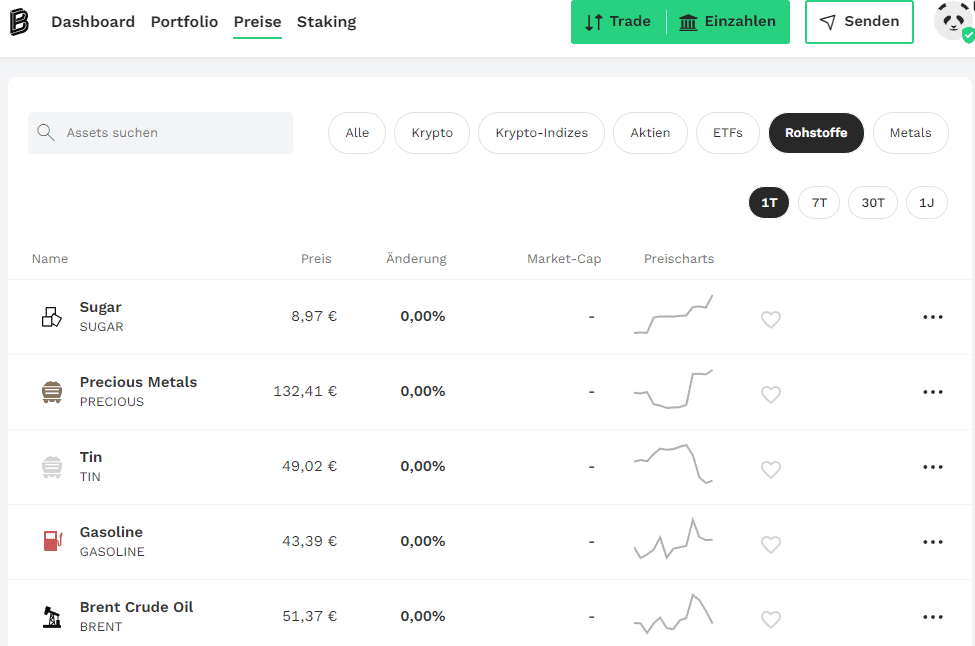Image resolution: width=975 pixels, height=646 pixels.
Task: Add Brent Crude Oil to favorites
Action: 770,619
